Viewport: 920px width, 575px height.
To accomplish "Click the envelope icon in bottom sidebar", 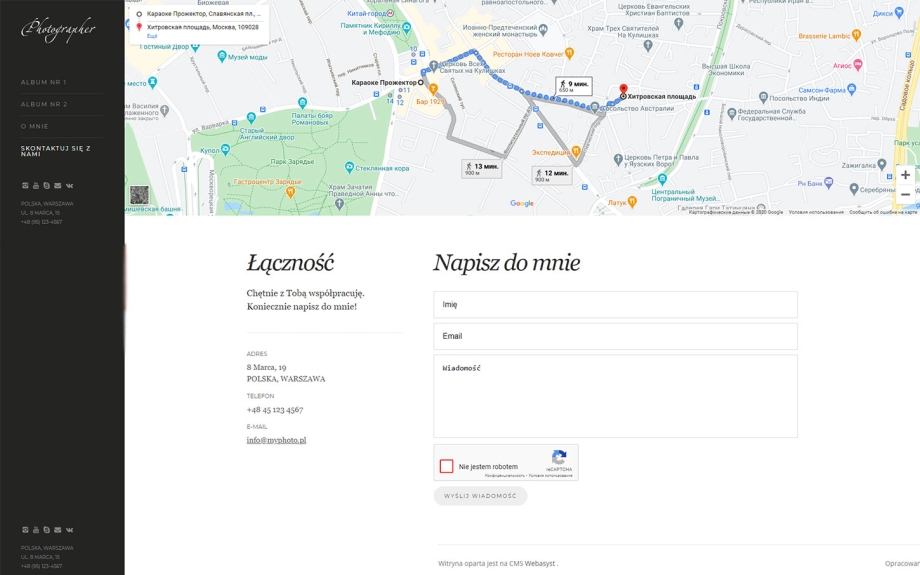I will pyautogui.click(x=57, y=530).
